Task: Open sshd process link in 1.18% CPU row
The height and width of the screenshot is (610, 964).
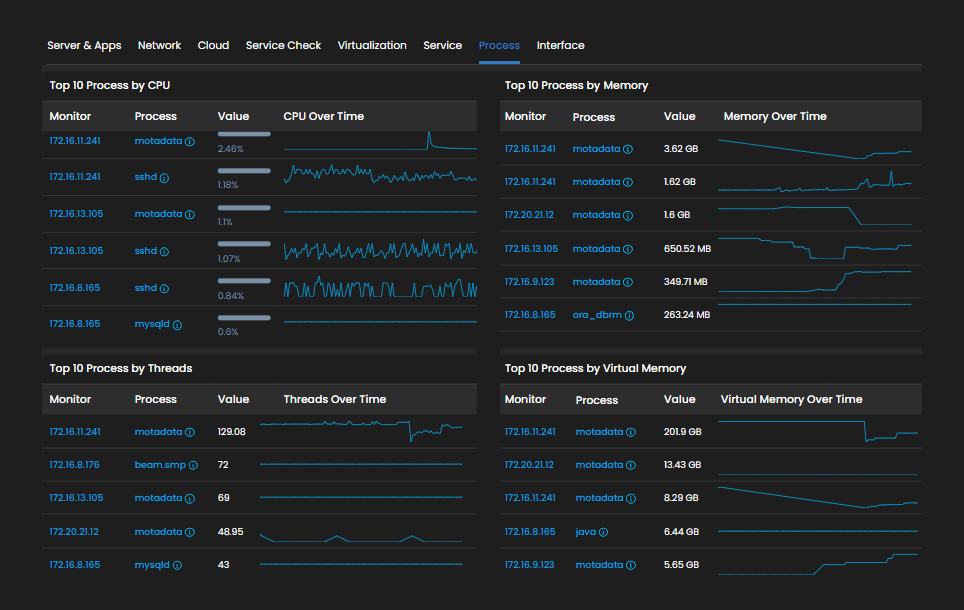Action: pyautogui.click(x=146, y=177)
